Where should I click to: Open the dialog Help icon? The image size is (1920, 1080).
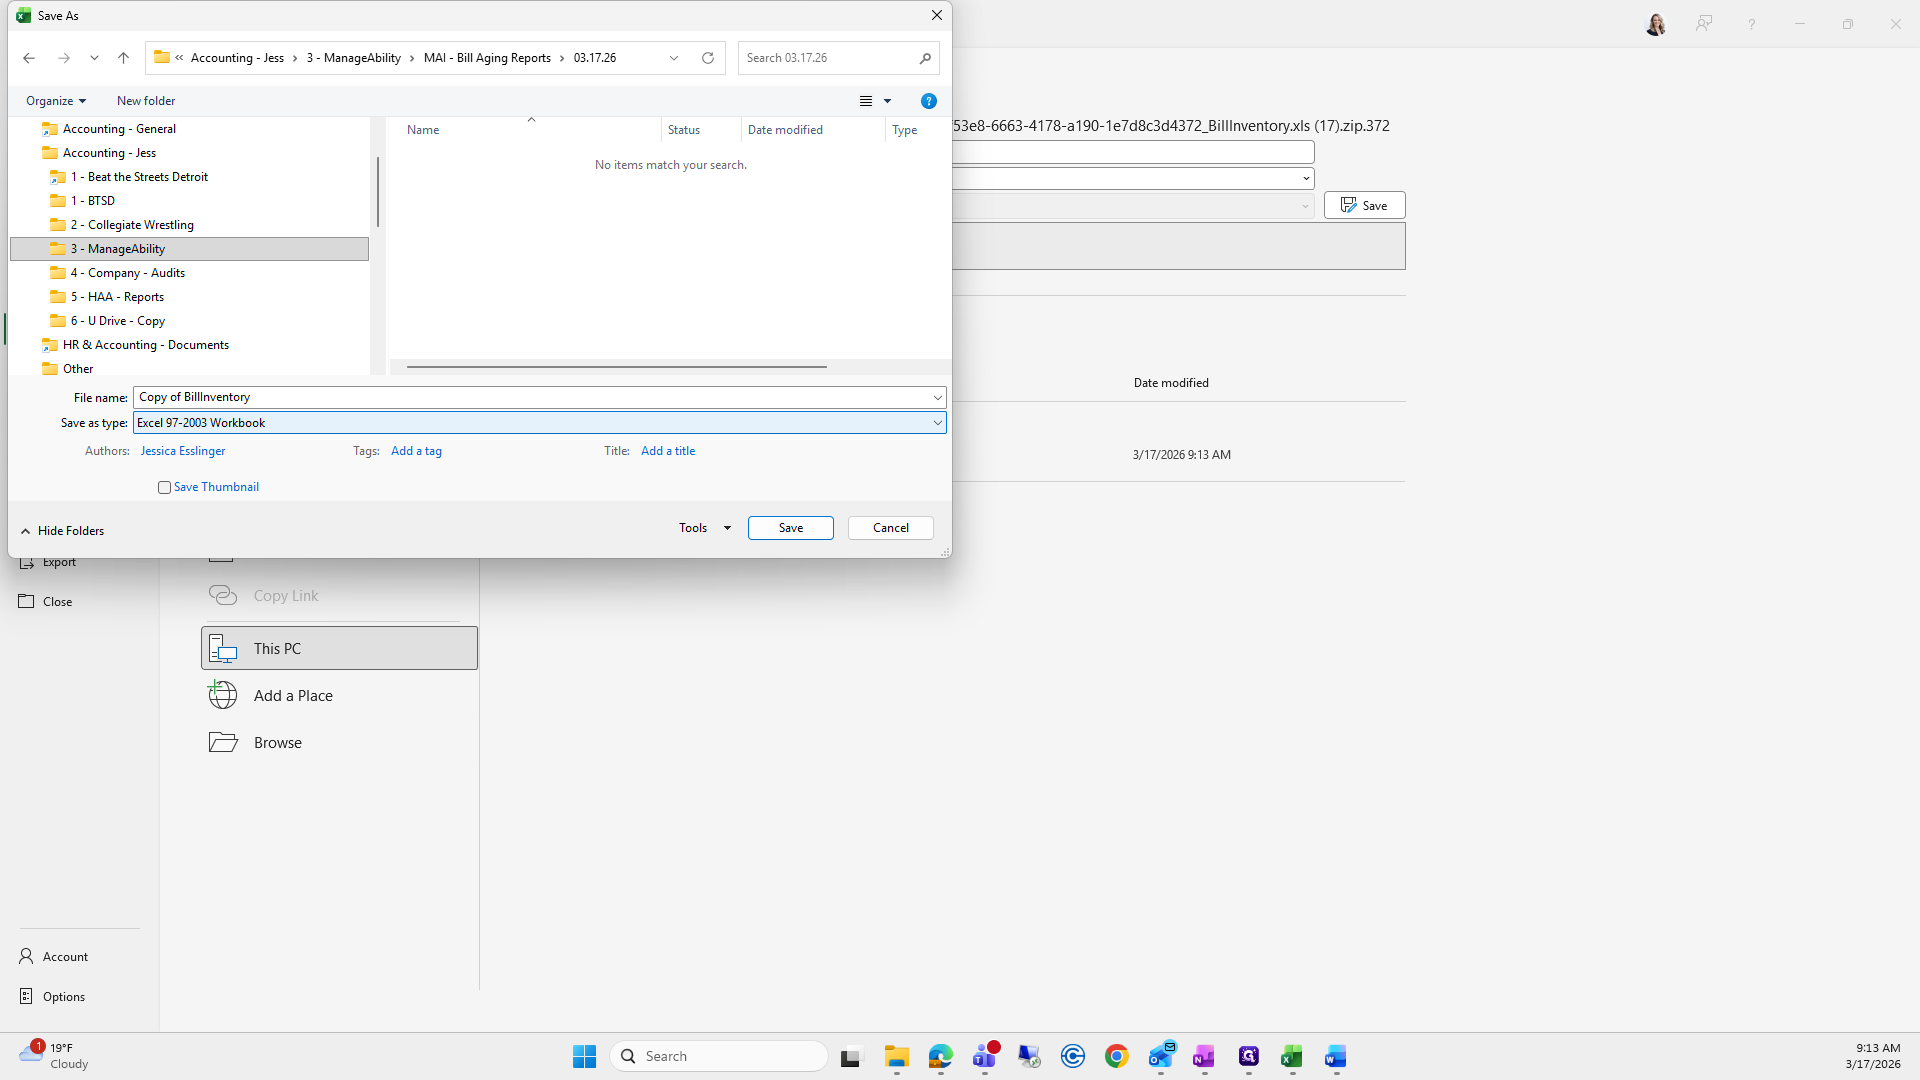tap(928, 101)
